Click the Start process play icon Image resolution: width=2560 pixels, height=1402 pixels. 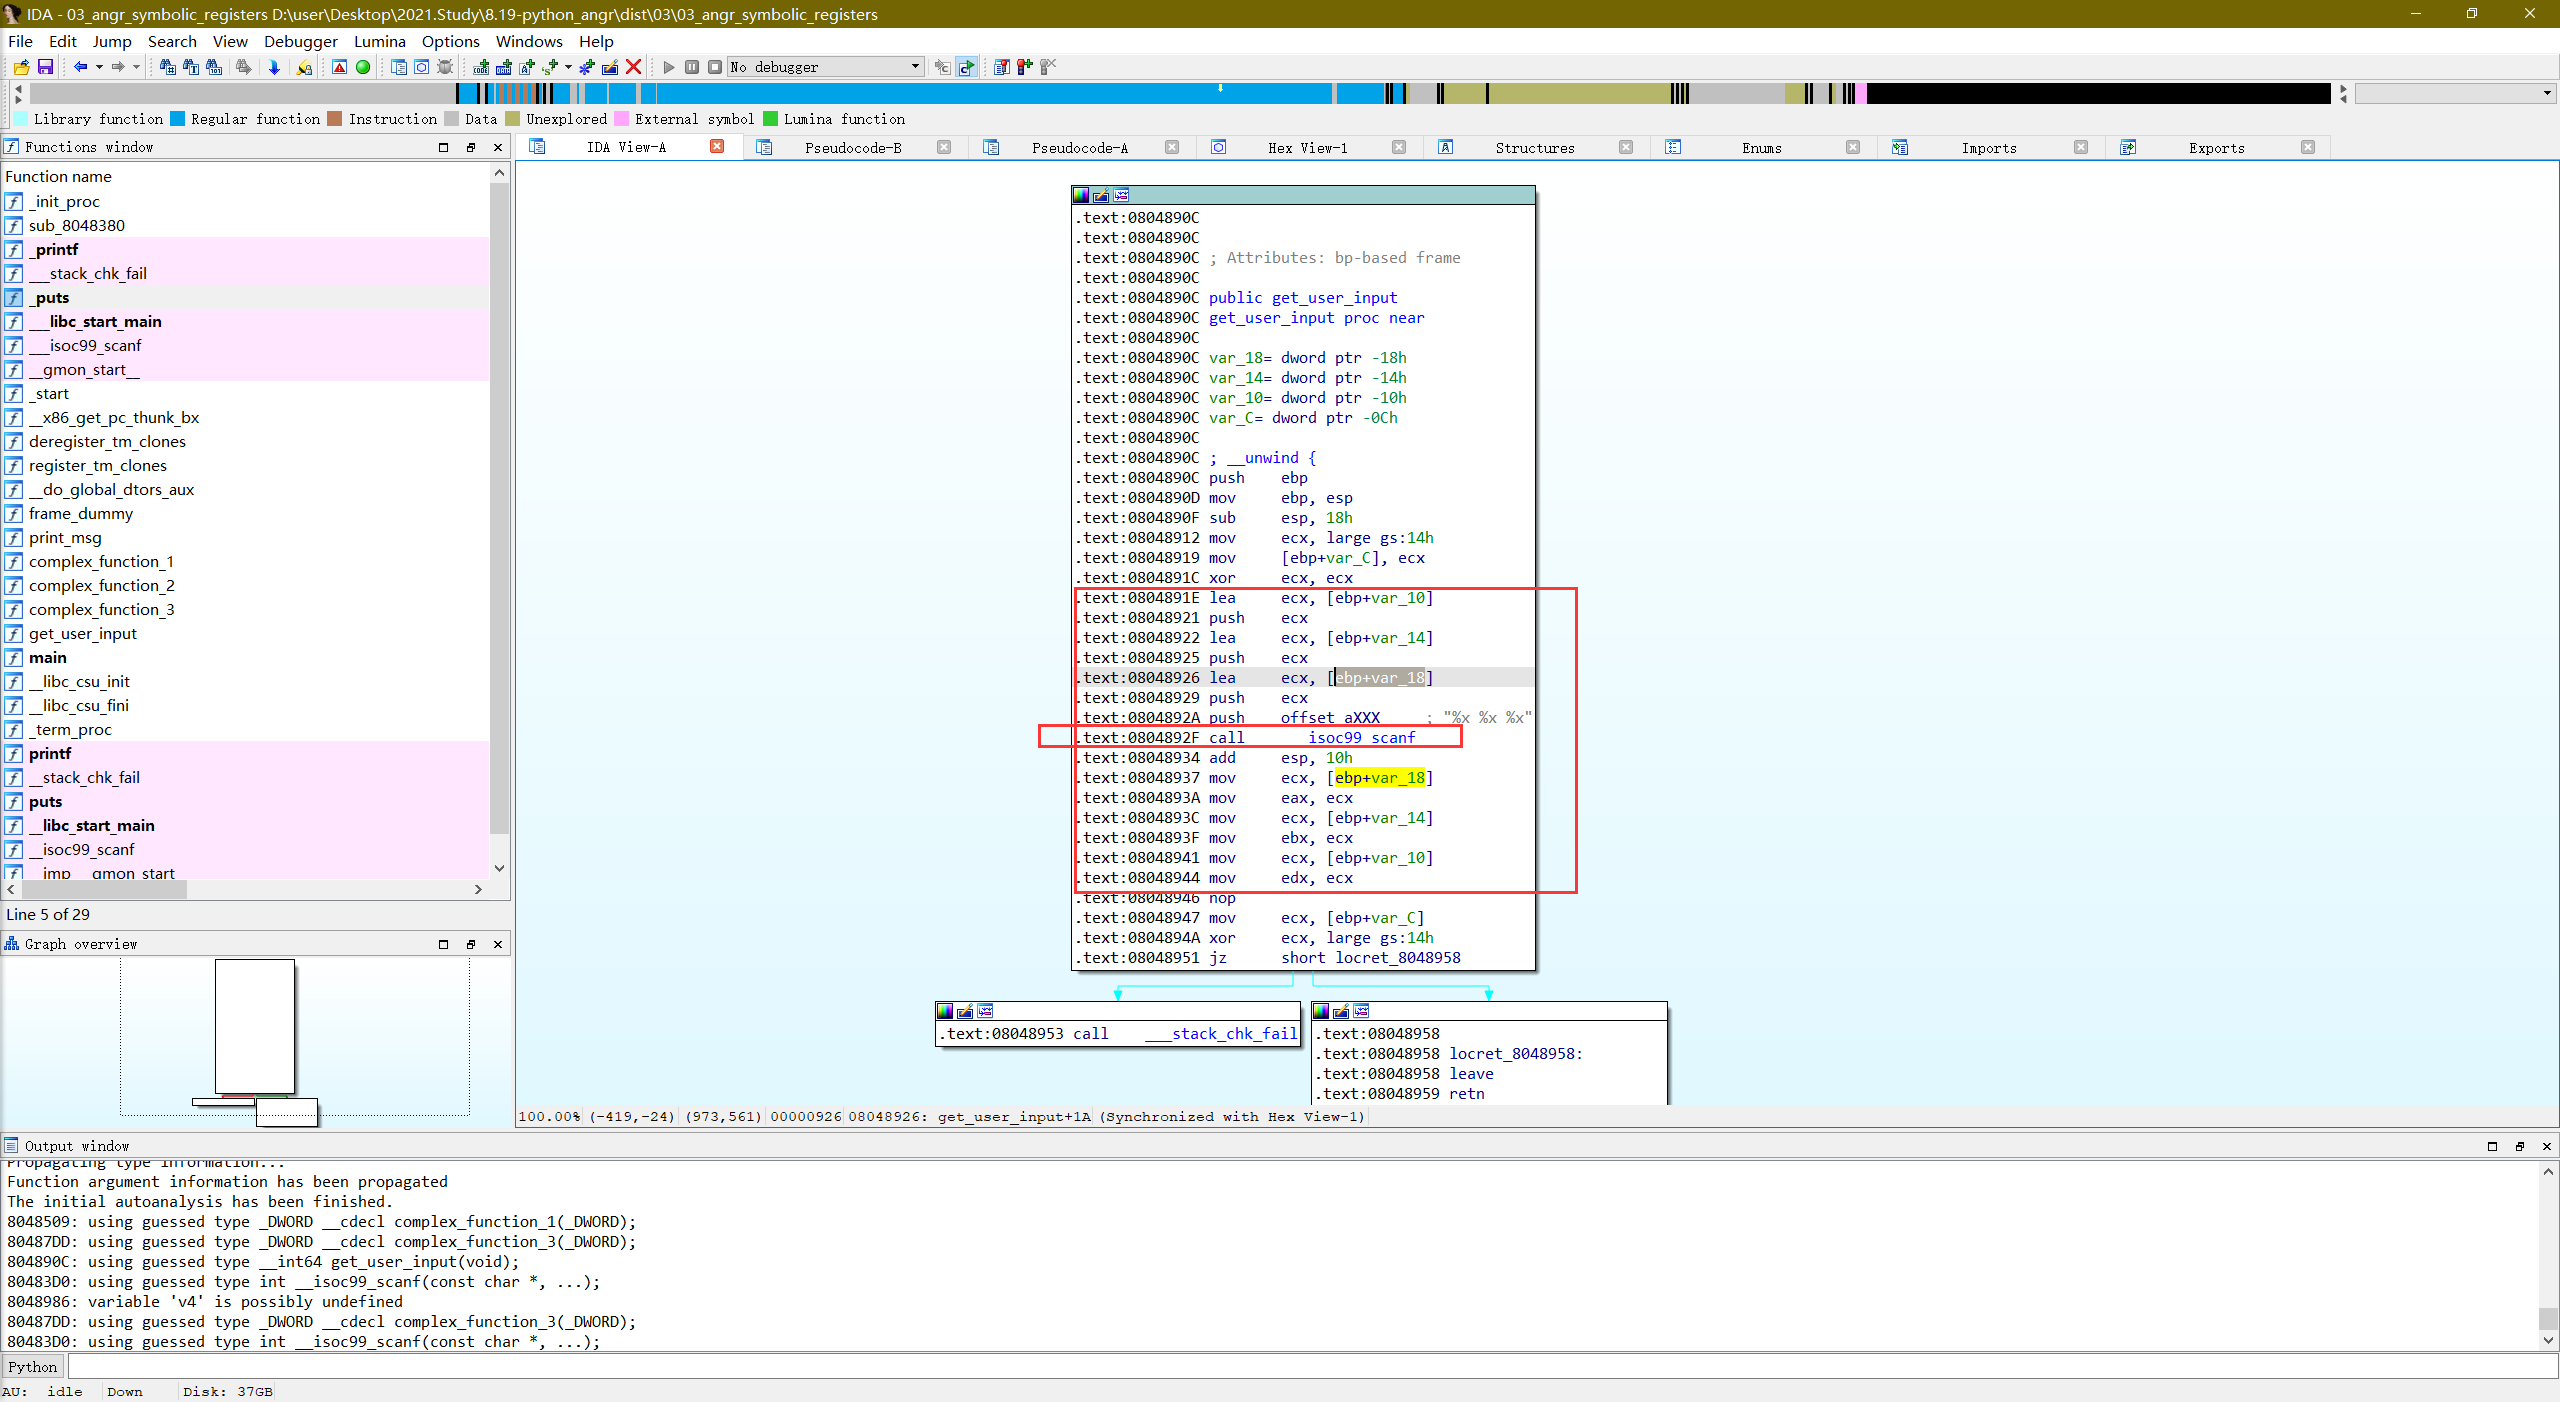coord(669,67)
